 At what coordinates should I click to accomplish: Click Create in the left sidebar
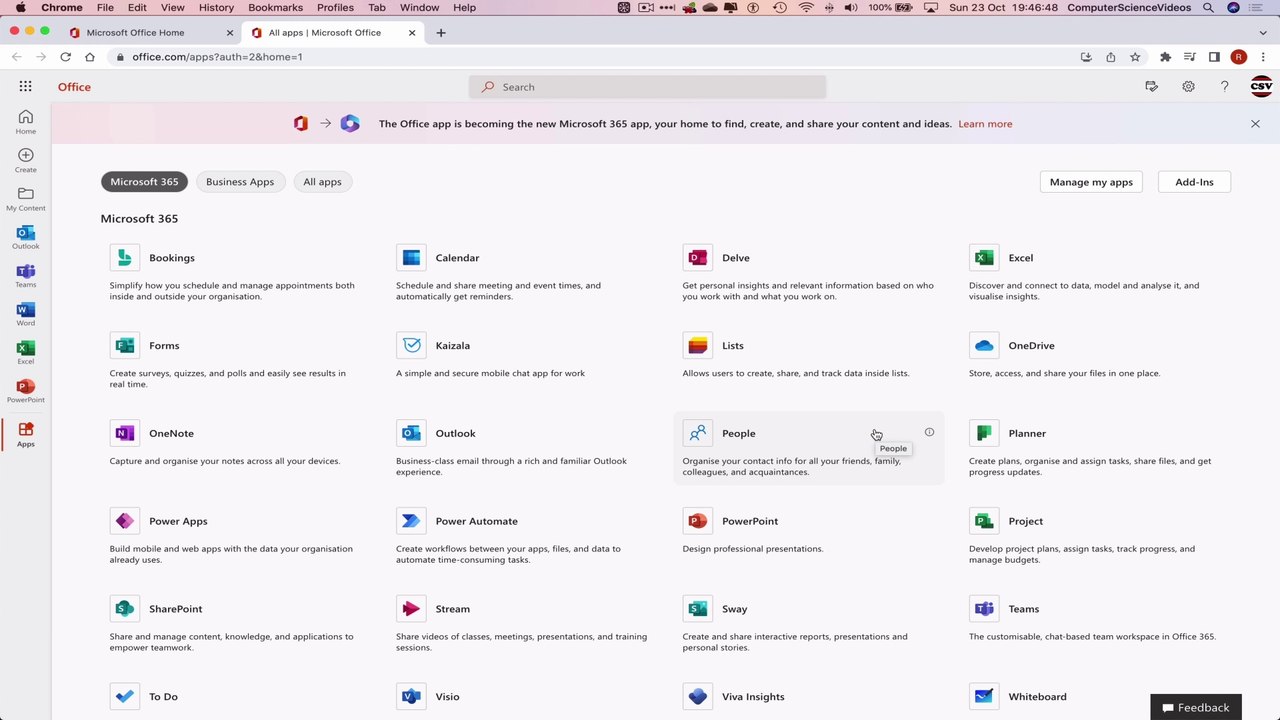coord(26,160)
